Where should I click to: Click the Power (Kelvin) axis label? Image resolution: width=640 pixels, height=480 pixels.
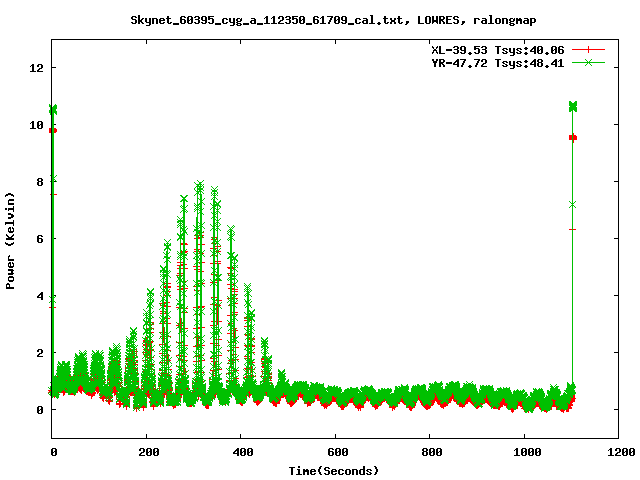click(10, 241)
